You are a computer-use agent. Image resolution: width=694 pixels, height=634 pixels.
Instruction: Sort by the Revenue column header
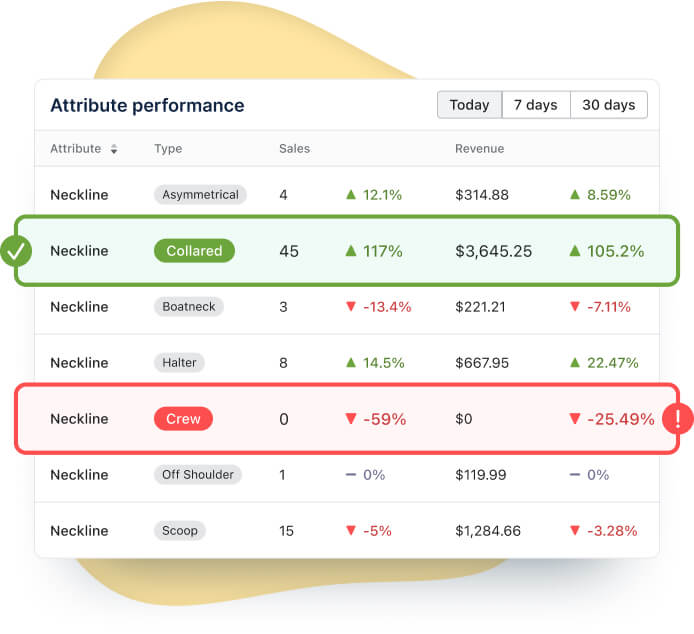point(479,149)
